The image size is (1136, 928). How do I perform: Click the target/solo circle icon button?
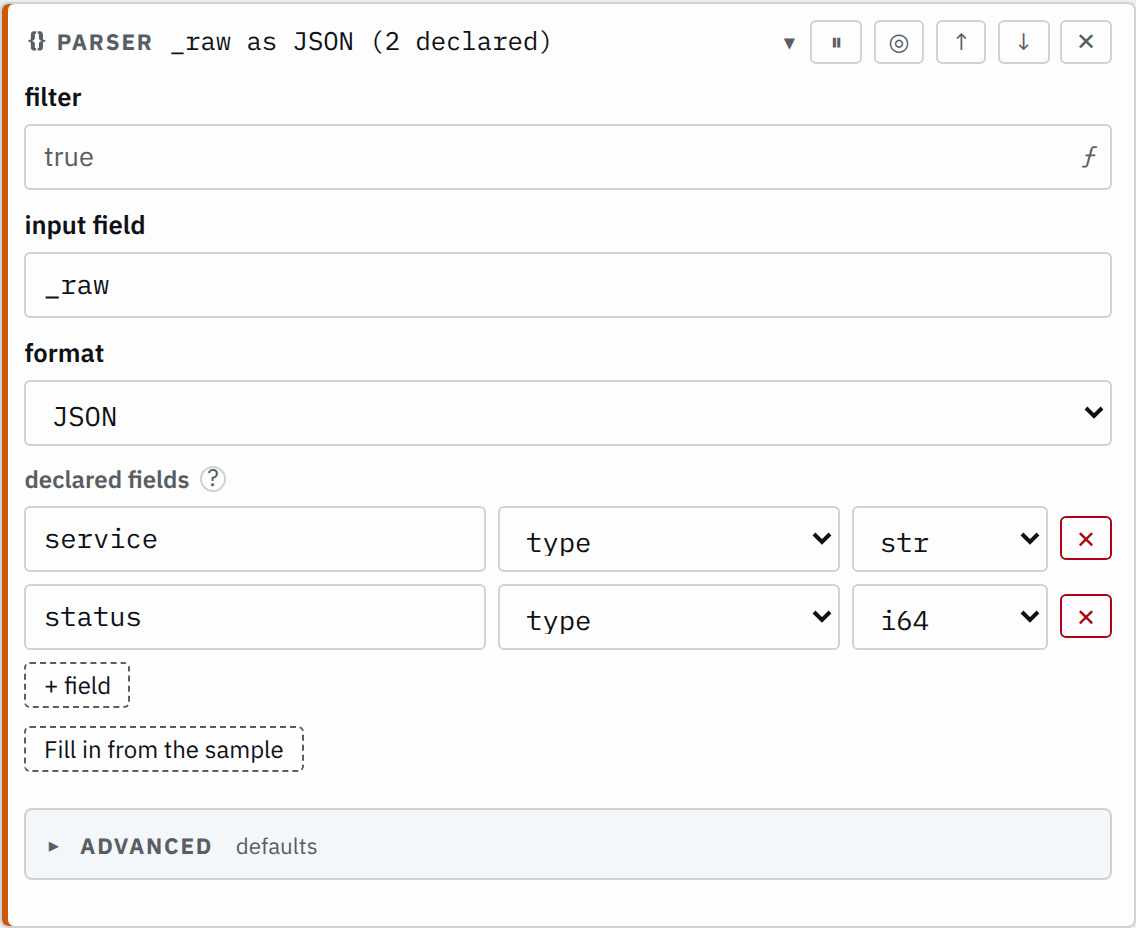click(898, 43)
